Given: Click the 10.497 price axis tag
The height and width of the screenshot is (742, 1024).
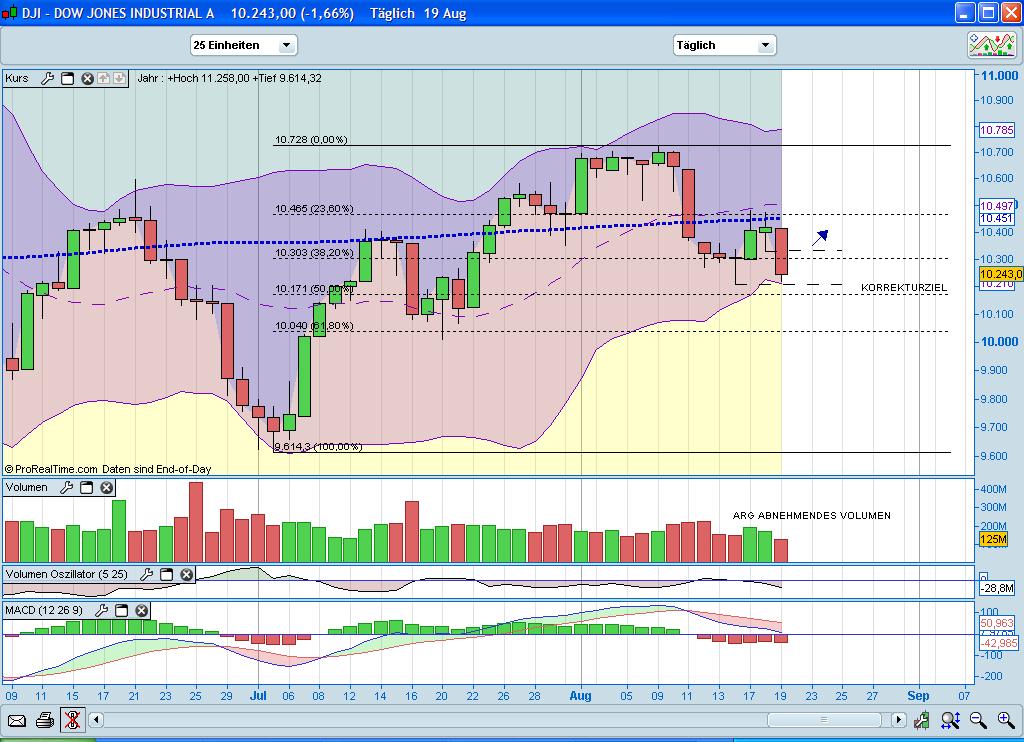Looking at the screenshot, I should (997, 206).
